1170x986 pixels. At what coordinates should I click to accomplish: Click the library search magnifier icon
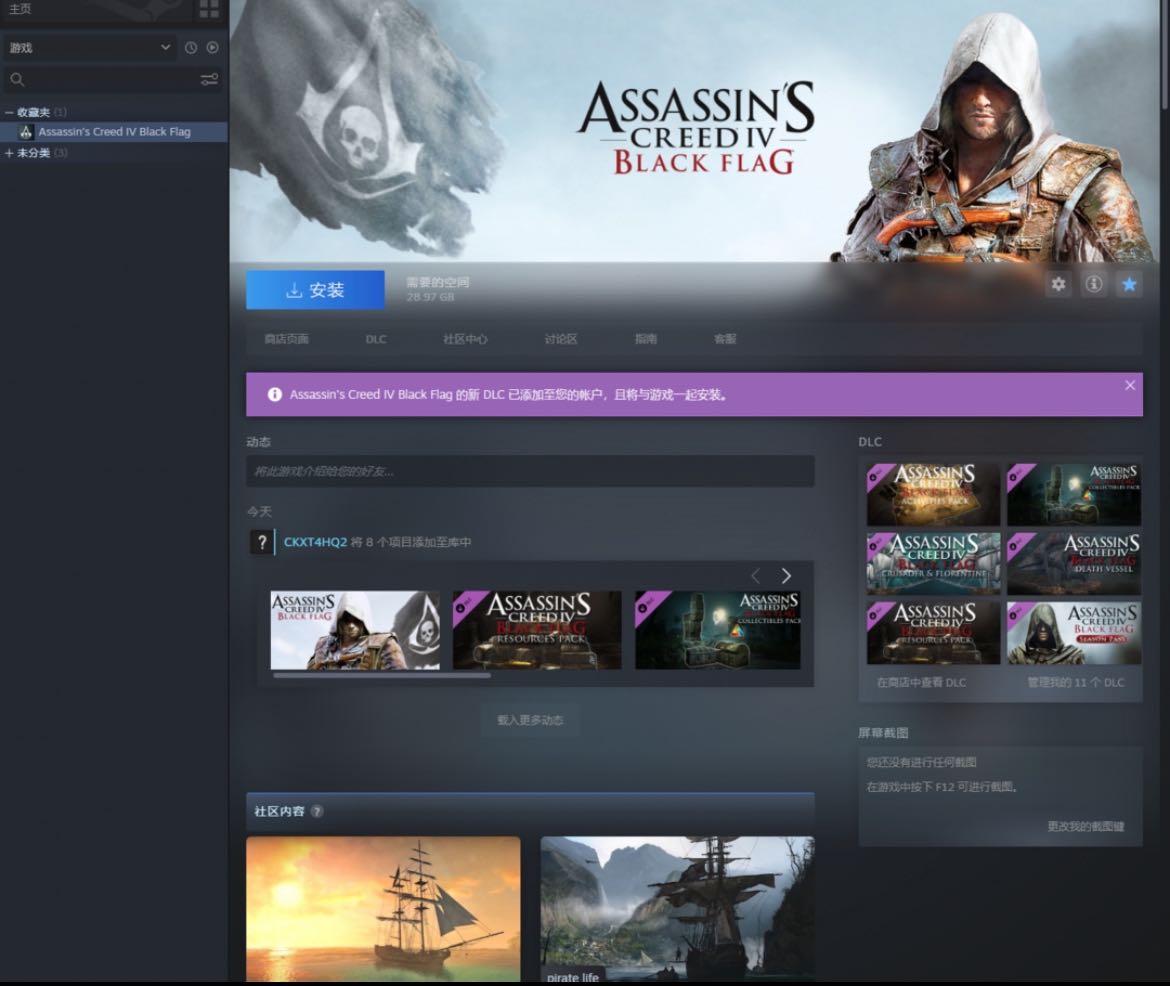coord(17,79)
